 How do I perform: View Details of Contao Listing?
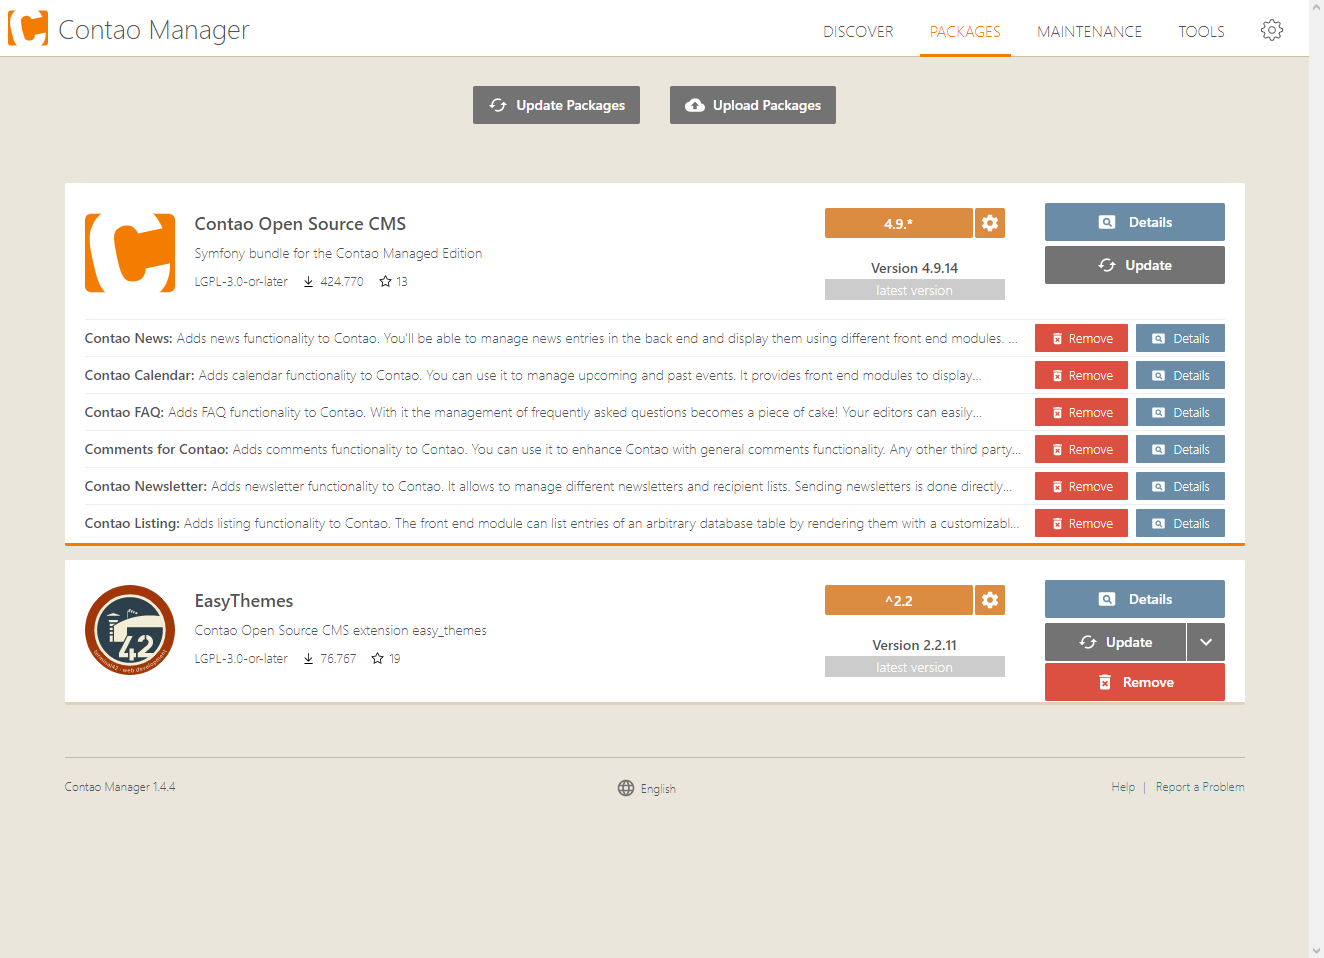pos(1180,523)
